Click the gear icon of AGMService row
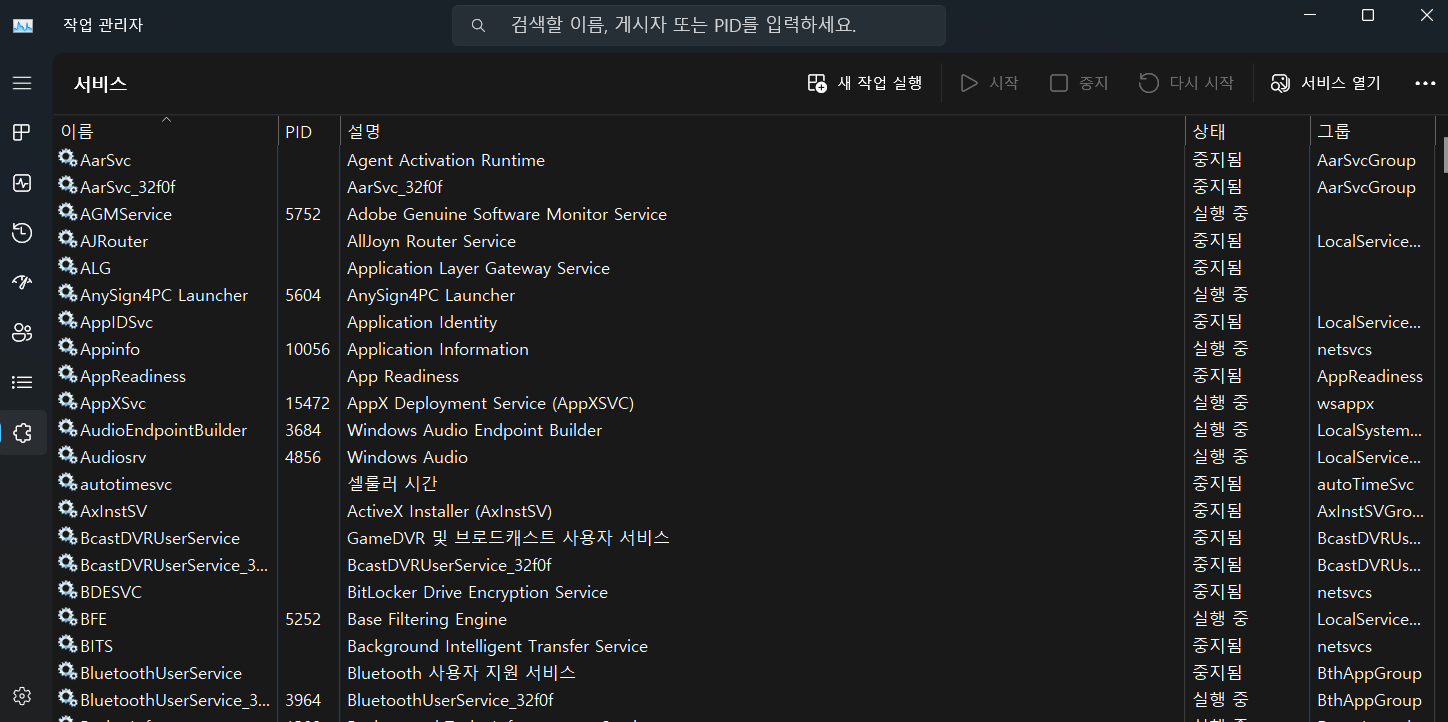1448x722 pixels. pos(67,213)
